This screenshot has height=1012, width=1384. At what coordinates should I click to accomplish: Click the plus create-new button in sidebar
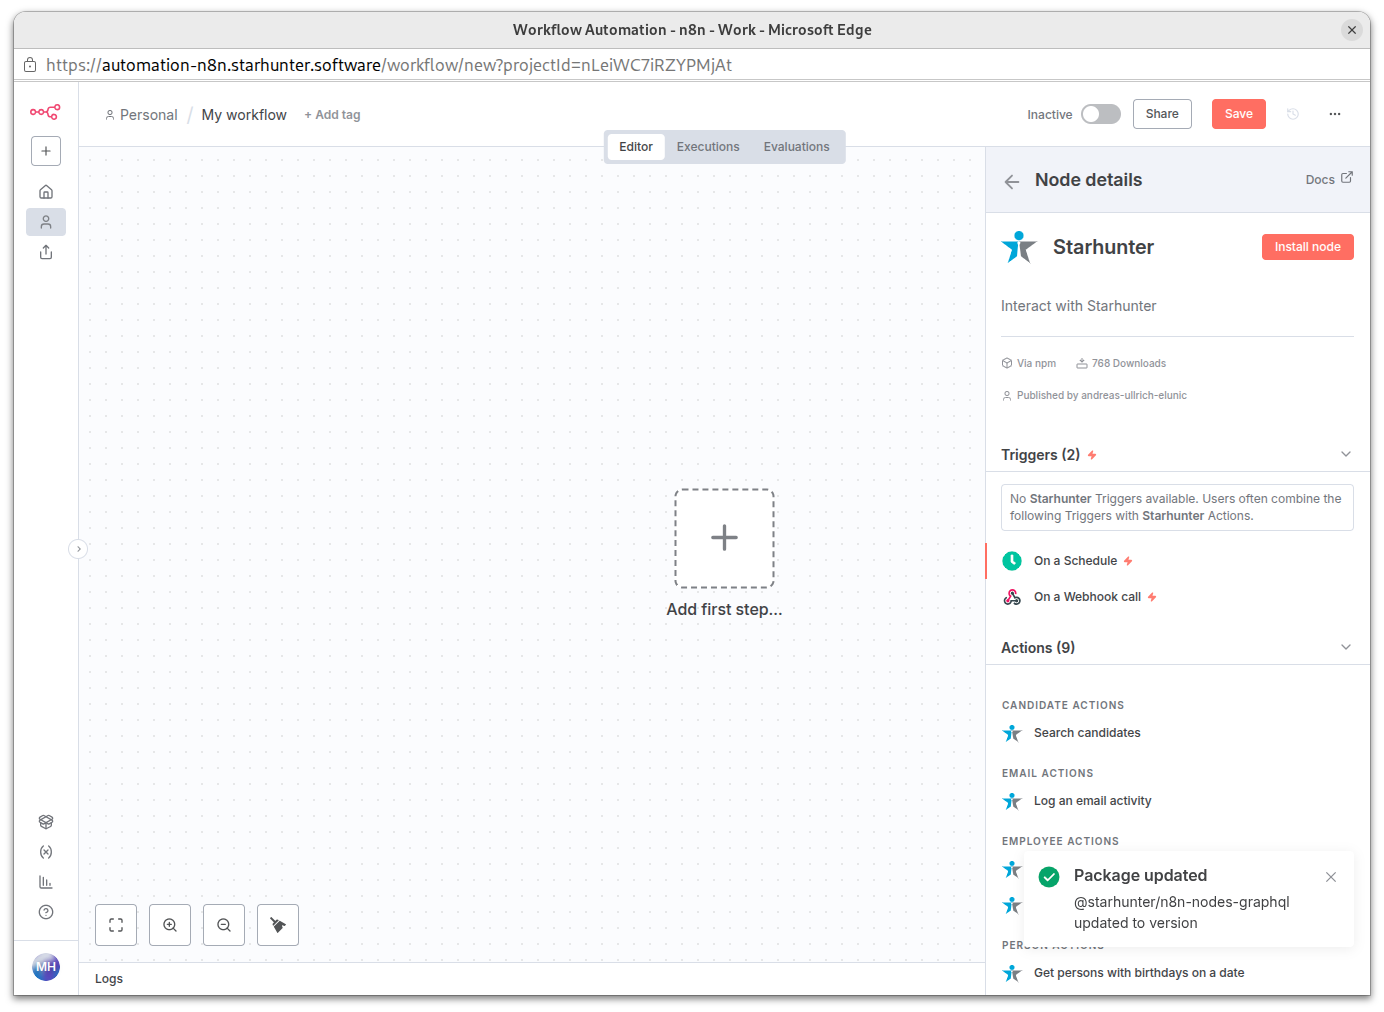[46, 151]
